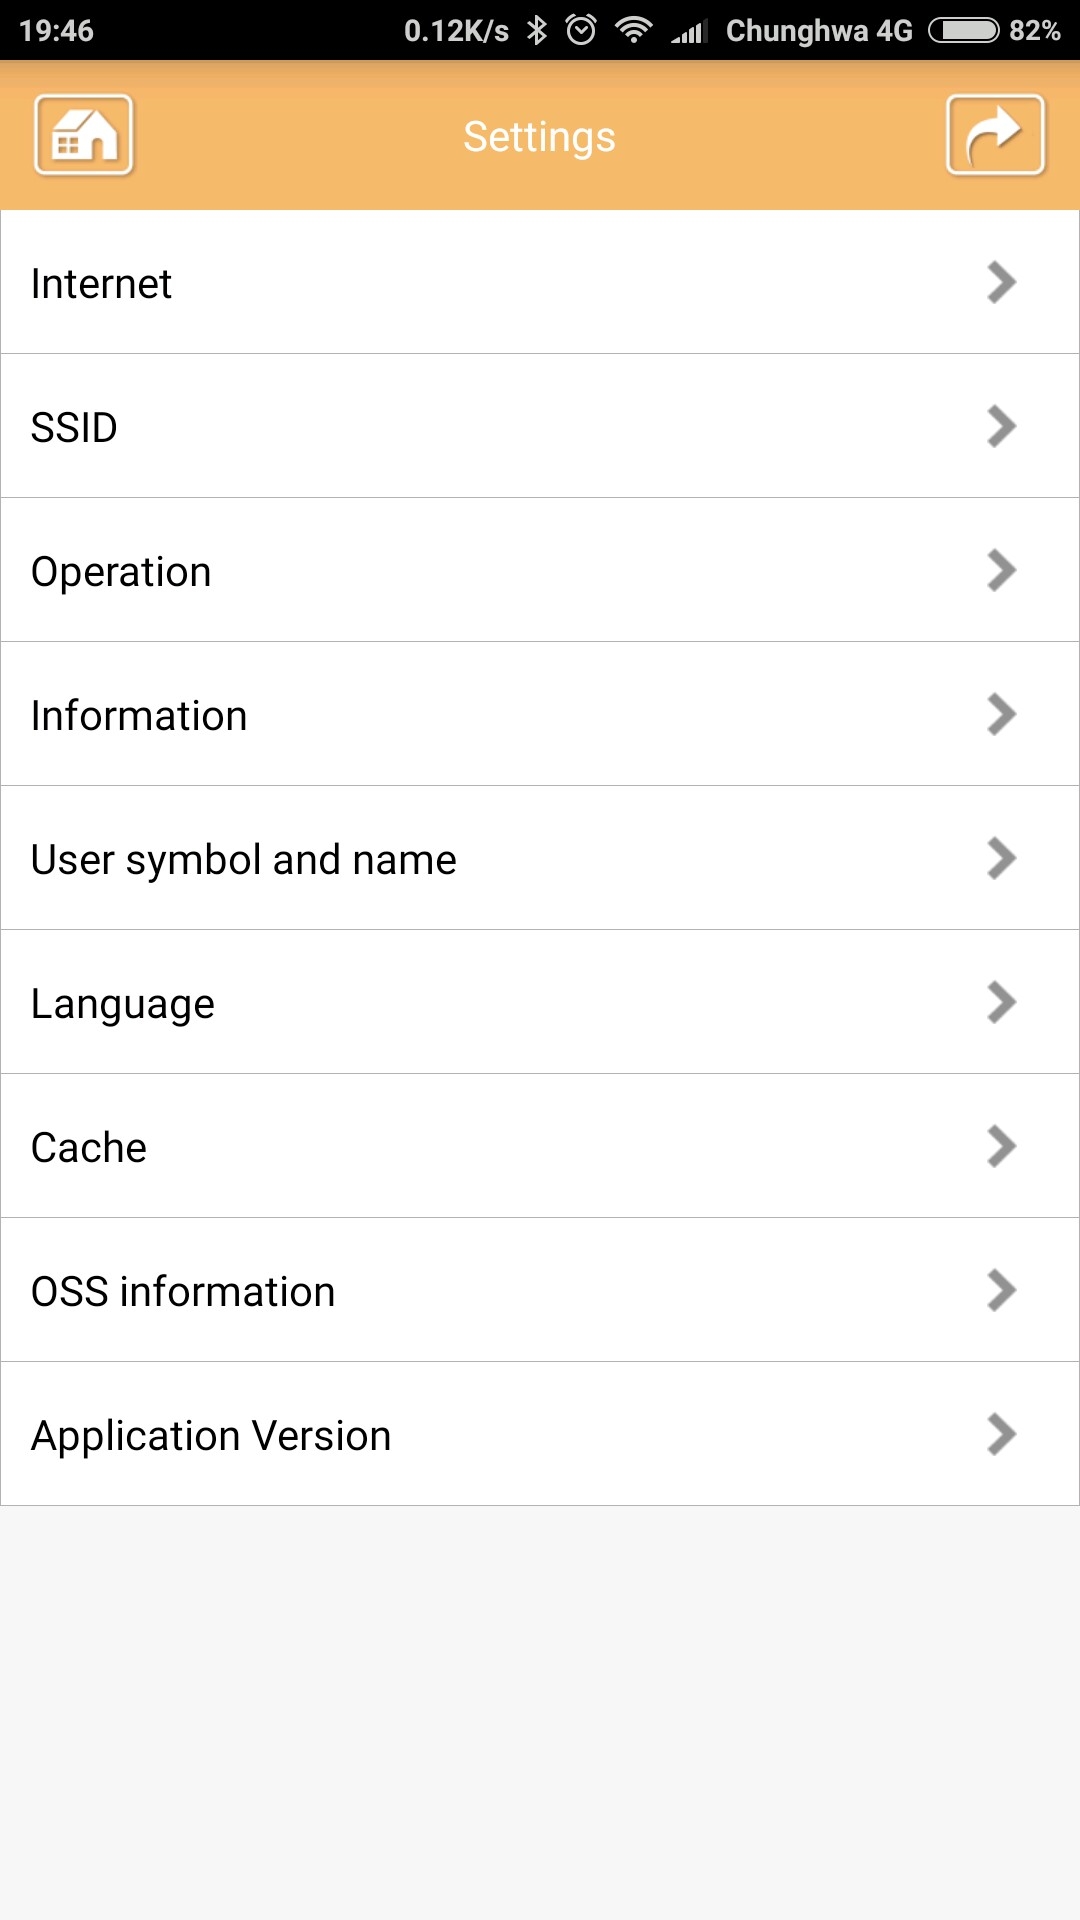Tap the Bluetooth icon in status bar
The width and height of the screenshot is (1080, 1920).
coord(537,30)
